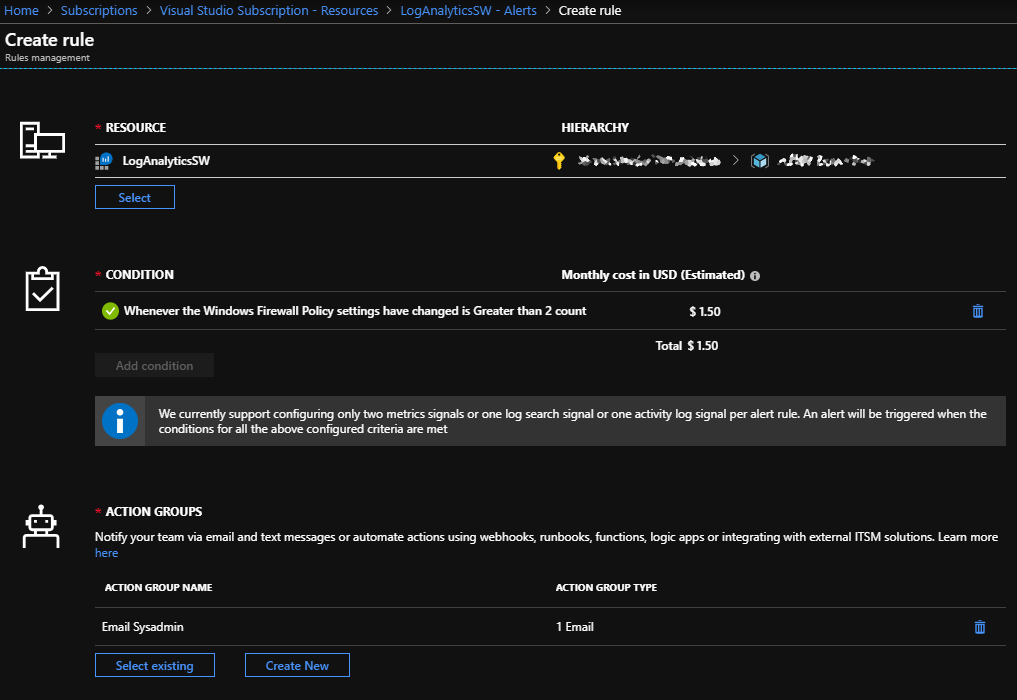This screenshot has width=1017, height=700.
Task: Click the subscription key icon in hierarchy
Action: [x=559, y=161]
